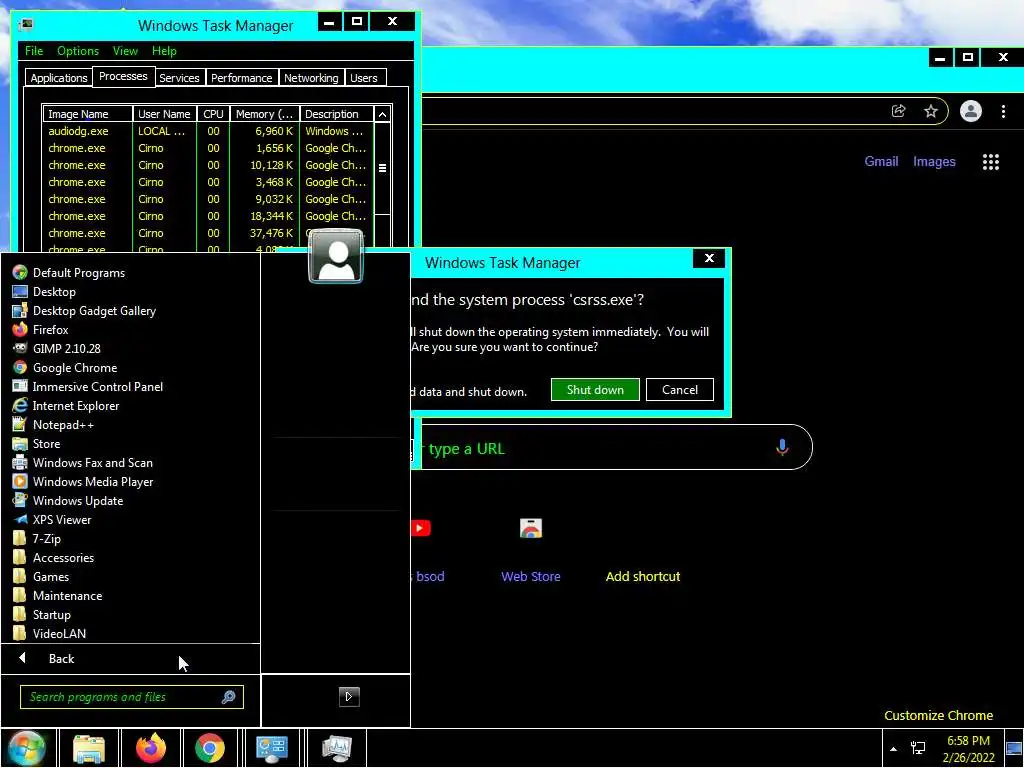This screenshot has width=1024, height=768.
Task: Open shutdown options arrow in Start menu
Action: (349, 696)
